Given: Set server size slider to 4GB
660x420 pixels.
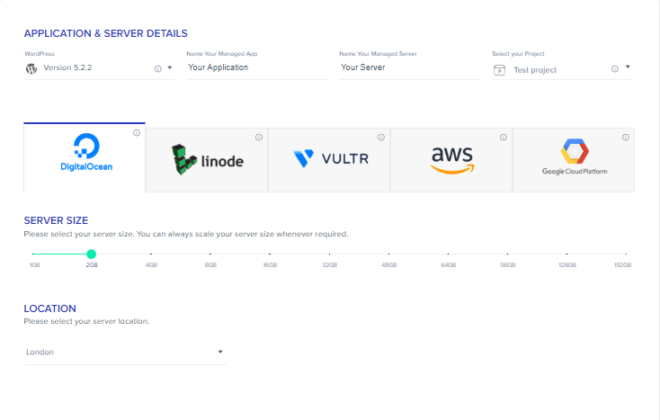Looking at the screenshot, I should coord(151,254).
